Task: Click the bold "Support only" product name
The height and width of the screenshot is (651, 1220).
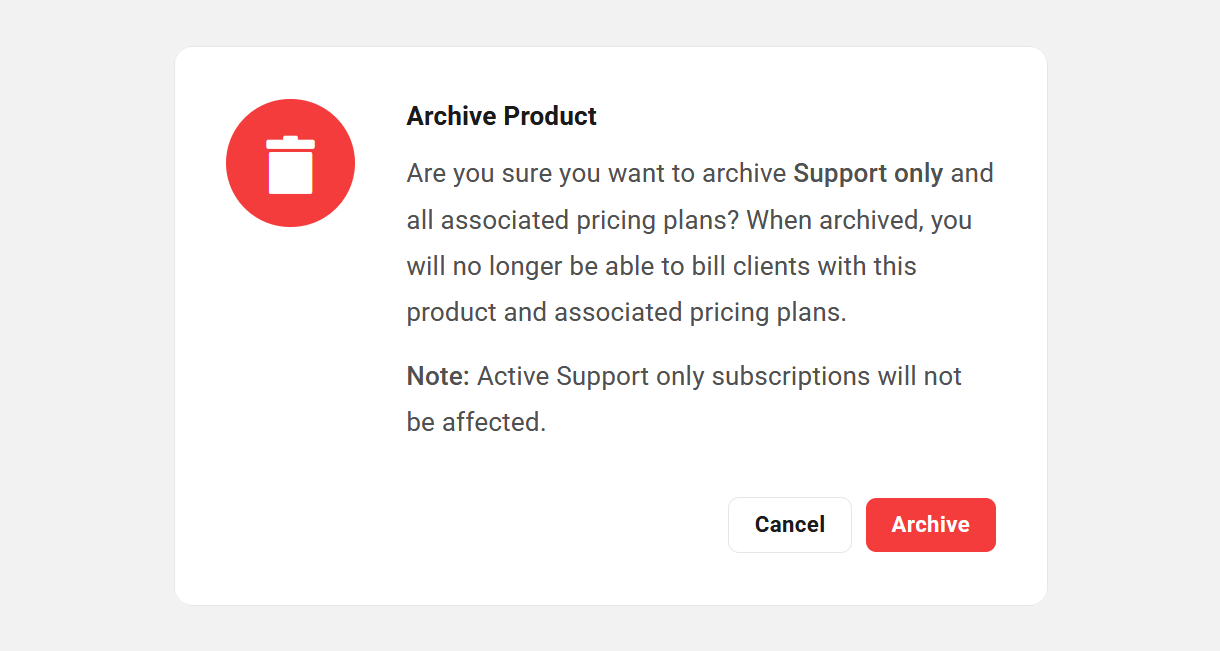Action: [x=868, y=173]
